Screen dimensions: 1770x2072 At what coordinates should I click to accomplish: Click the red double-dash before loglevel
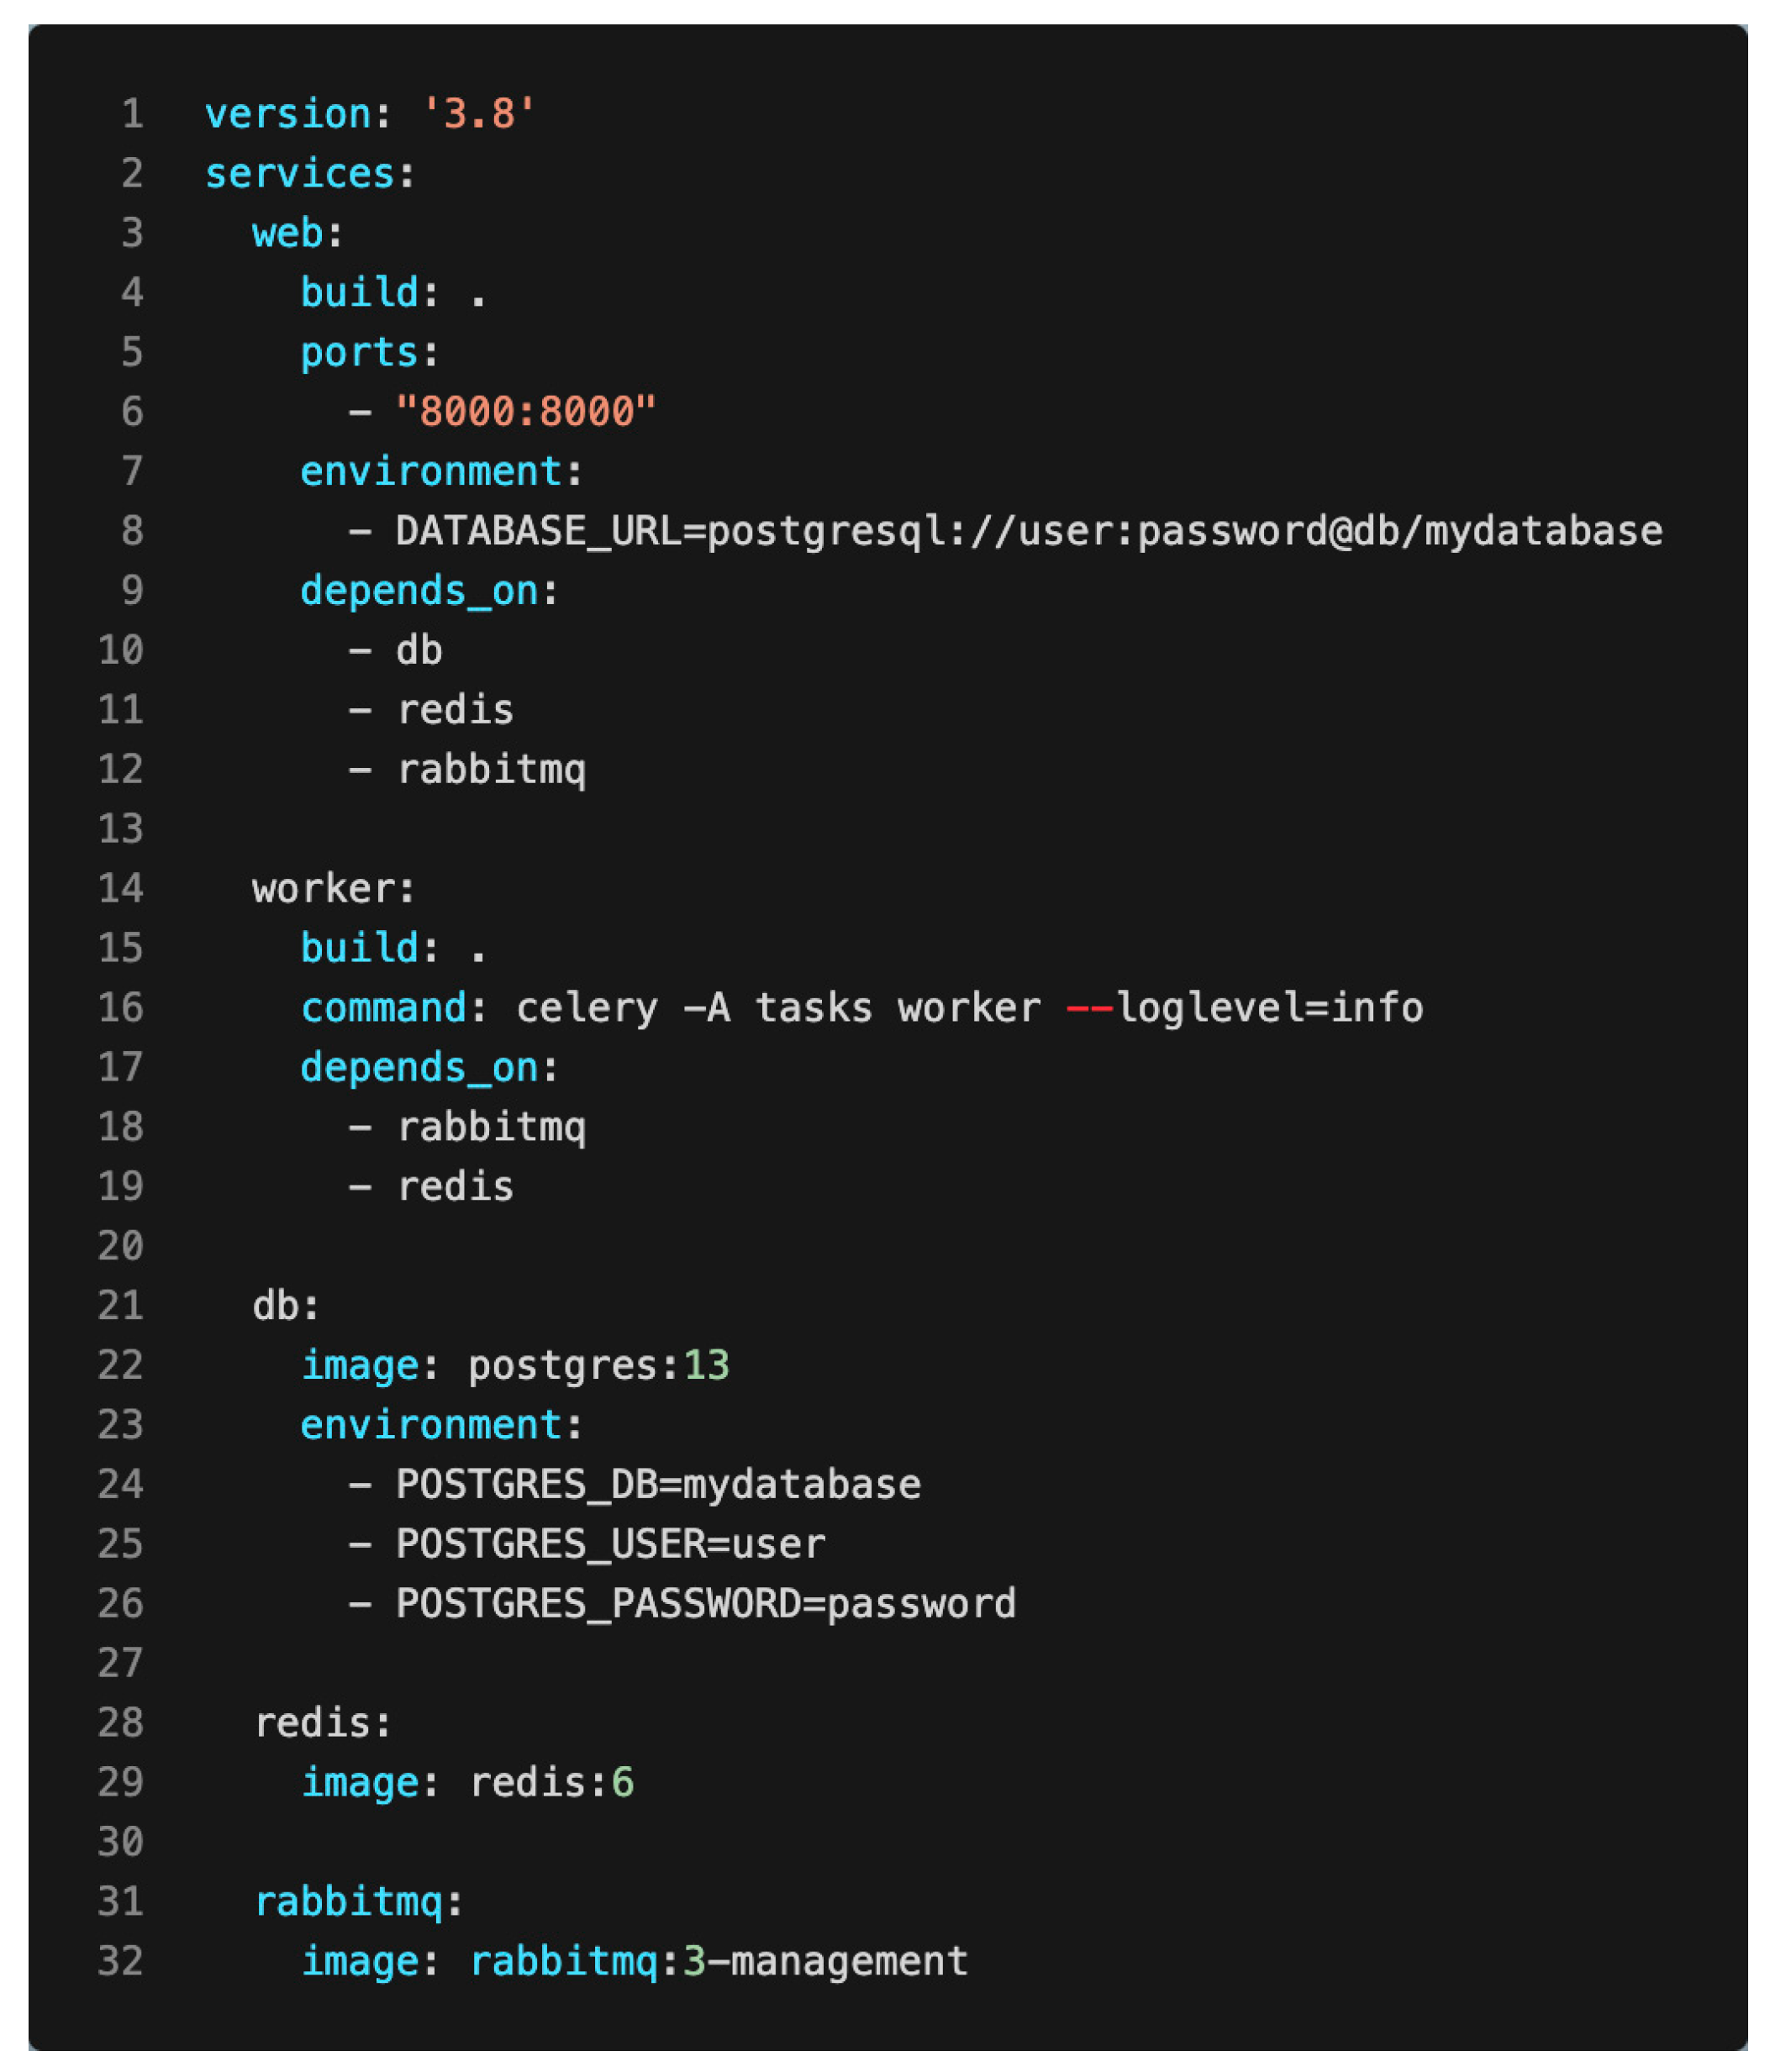1088,1008
